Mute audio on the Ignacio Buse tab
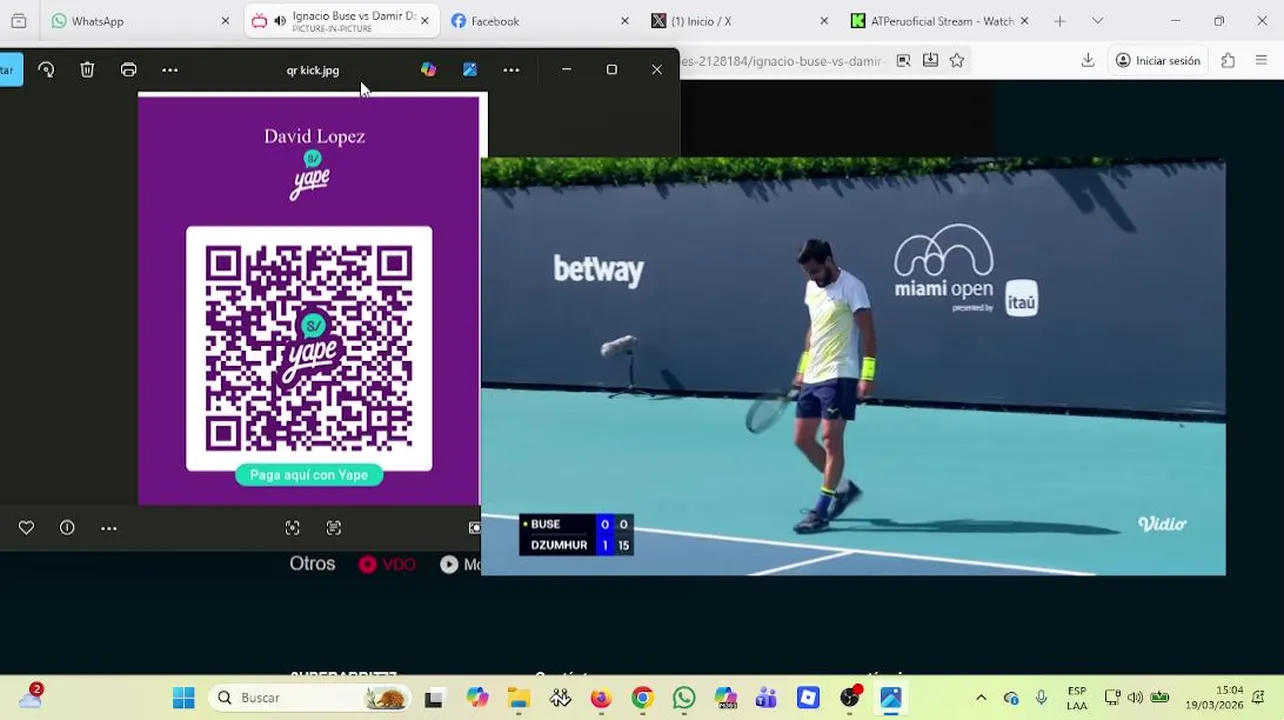The width and height of the screenshot is (1284, 720). (x=280, y=21)
